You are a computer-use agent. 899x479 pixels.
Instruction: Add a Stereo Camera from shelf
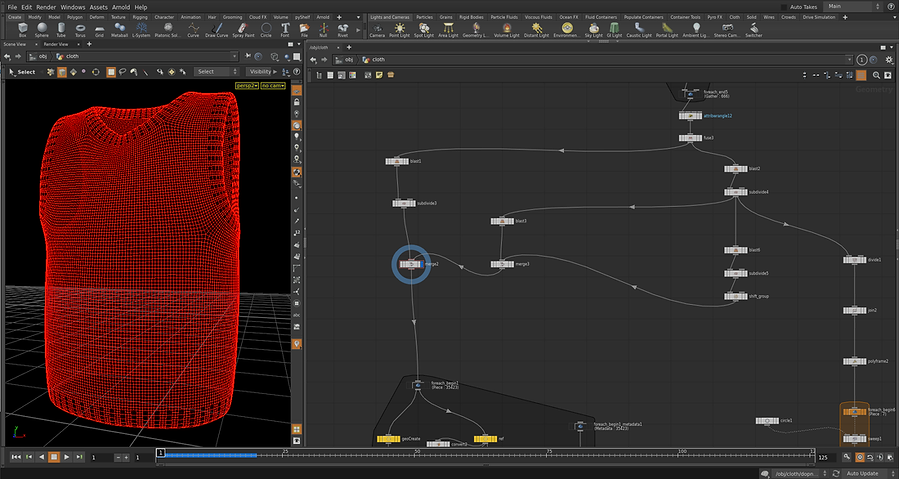pyautogui.click(x=727, y=30)
